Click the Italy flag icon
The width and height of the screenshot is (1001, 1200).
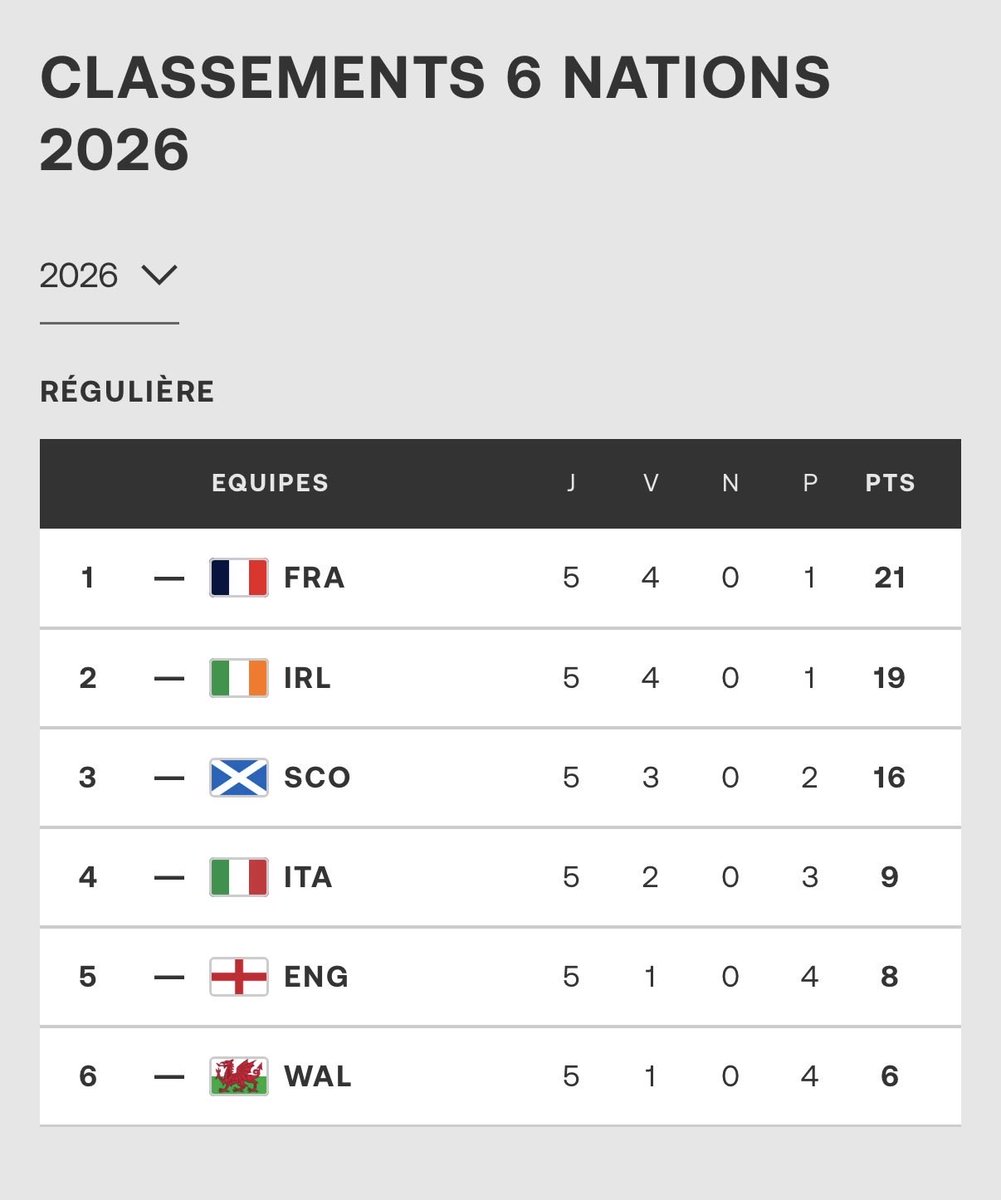pos(239,877)
